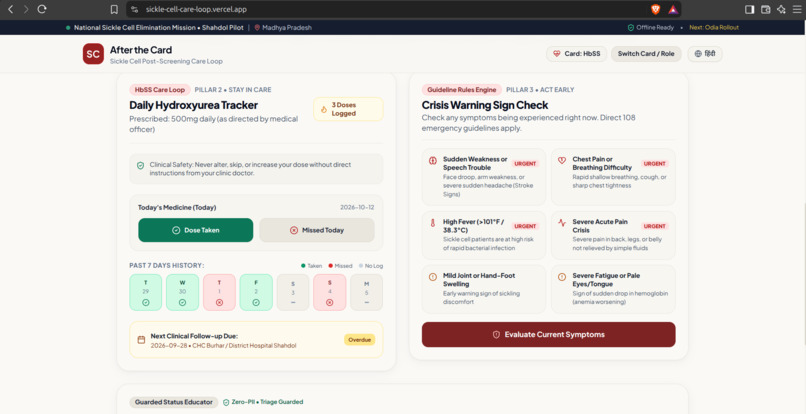The width and height of the screenshot is (806, 414).
Task: Open the Brave rewards triangle icon
Action: coord(673,9)
